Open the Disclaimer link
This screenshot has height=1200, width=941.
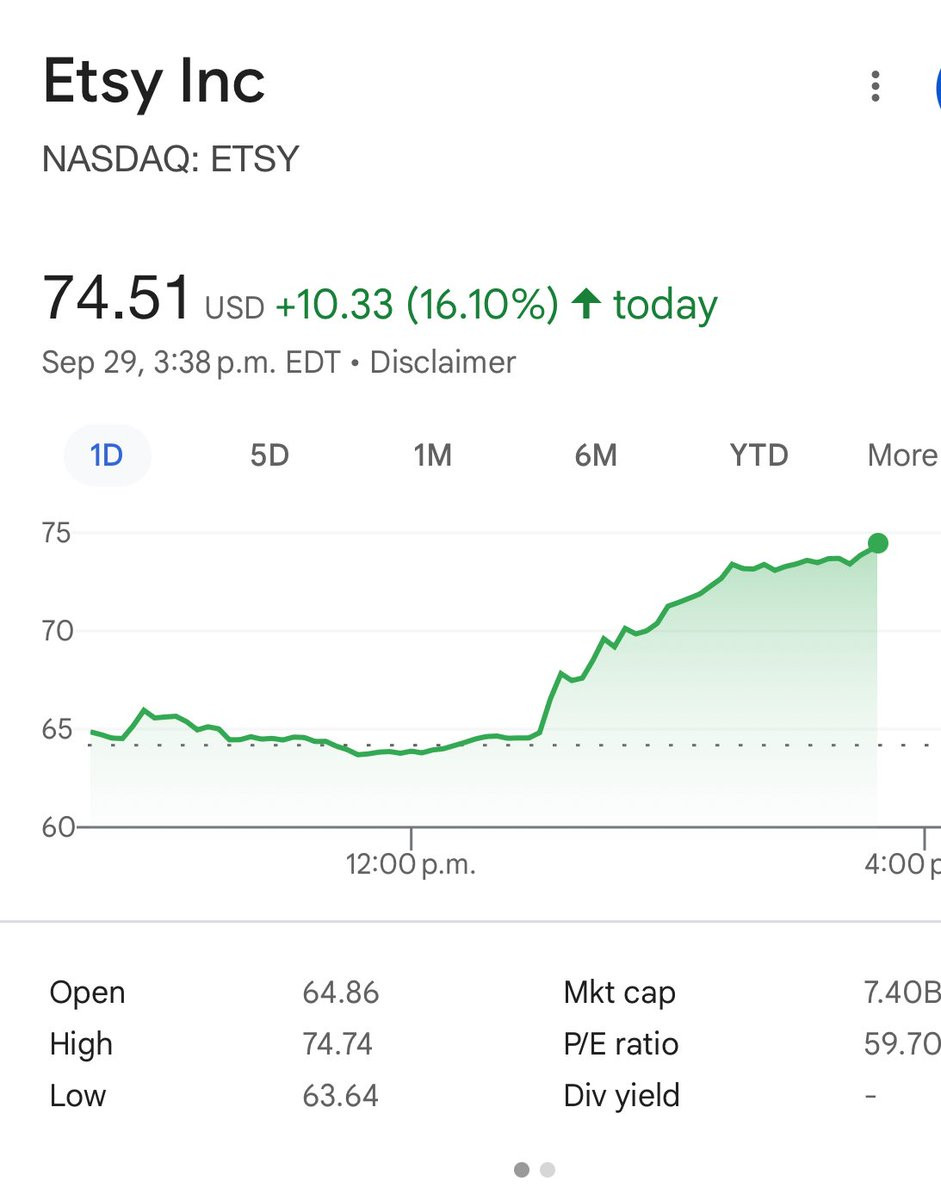[442, 362]
